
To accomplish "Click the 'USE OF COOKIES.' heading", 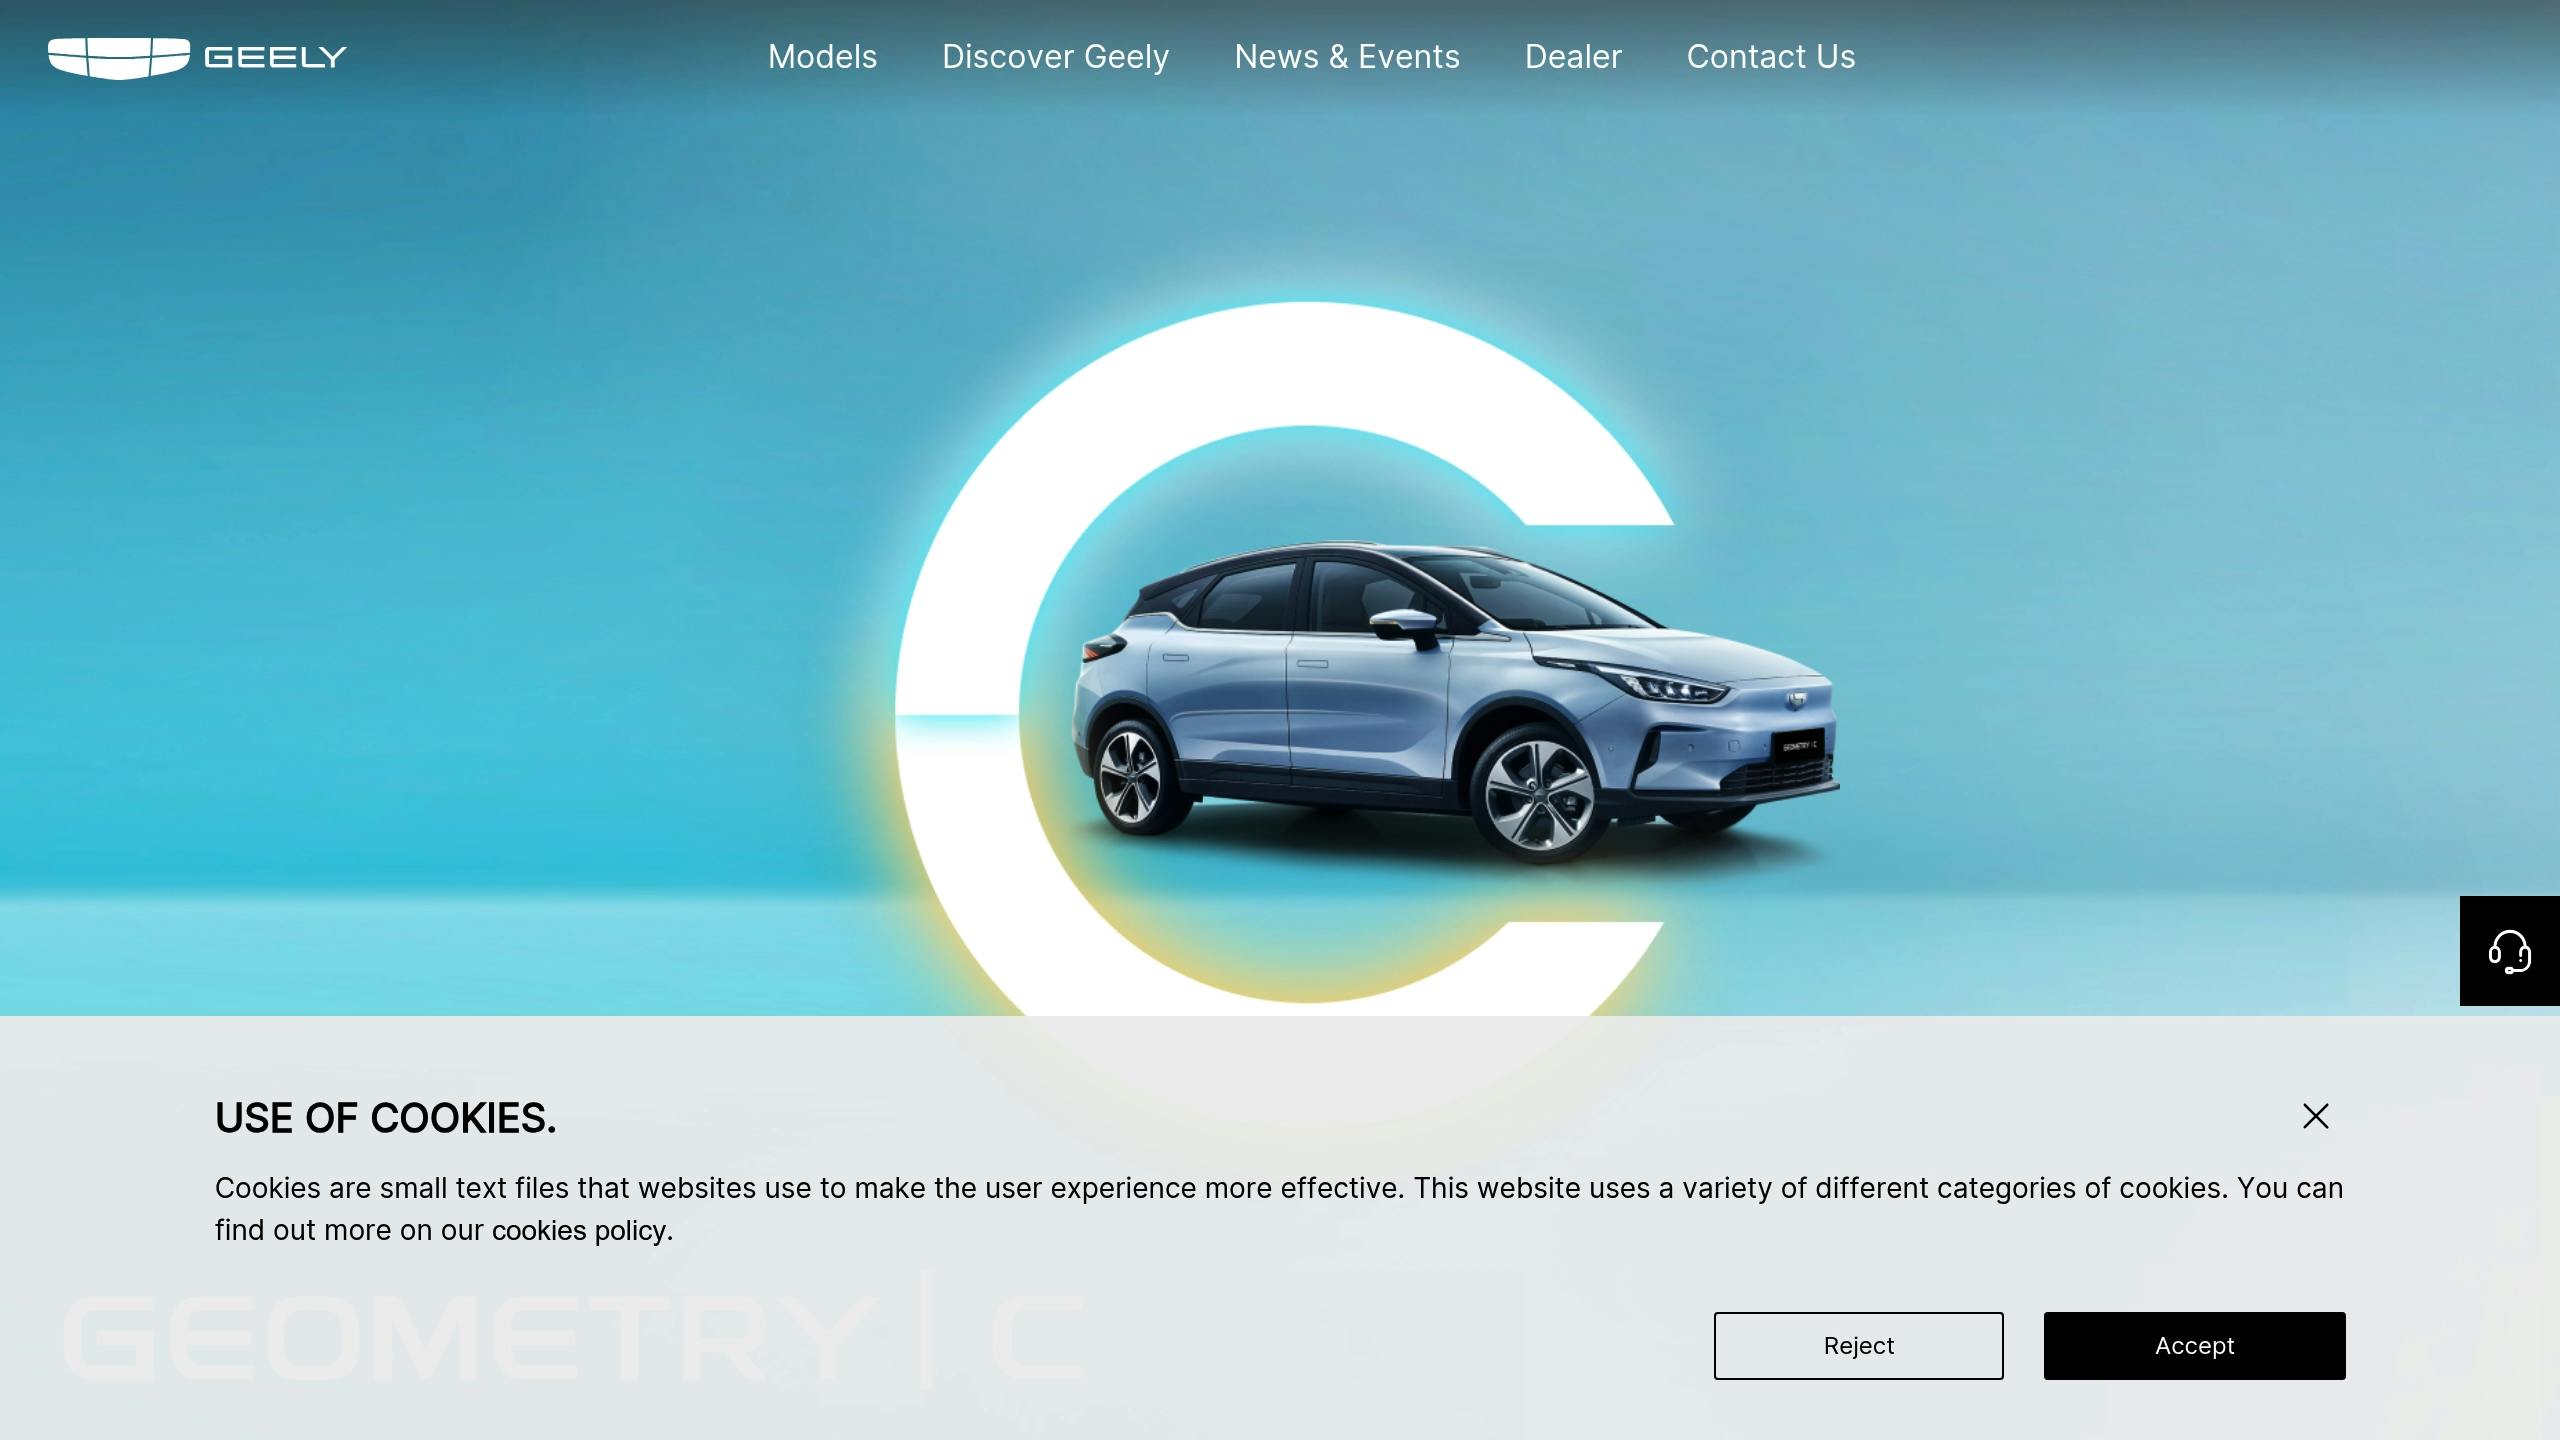I will 385,1118.
